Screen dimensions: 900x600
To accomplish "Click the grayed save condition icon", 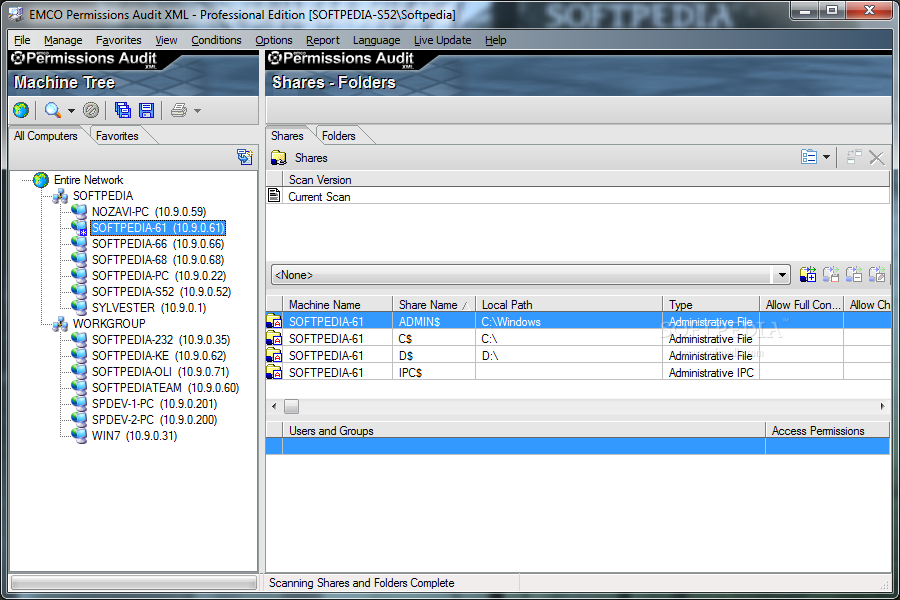I will point(831,274).
